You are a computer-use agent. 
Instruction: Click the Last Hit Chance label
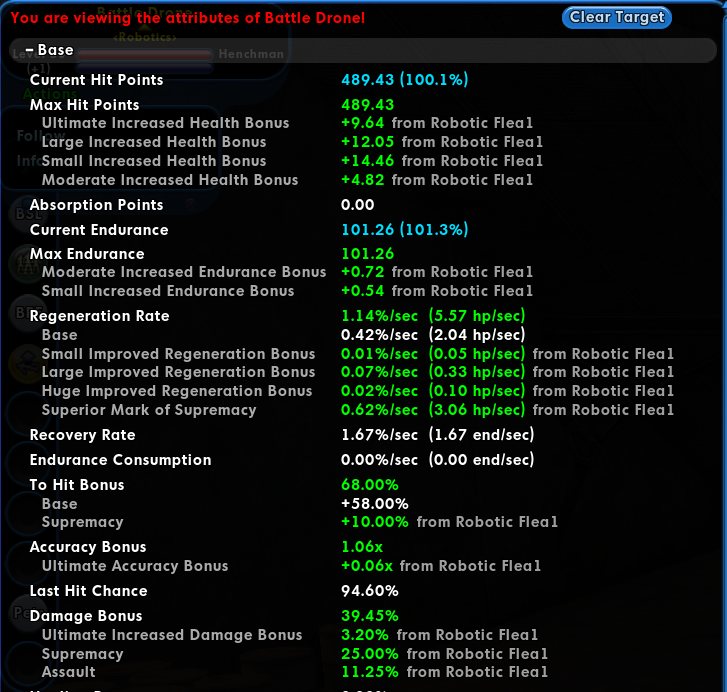pos(89,591)
